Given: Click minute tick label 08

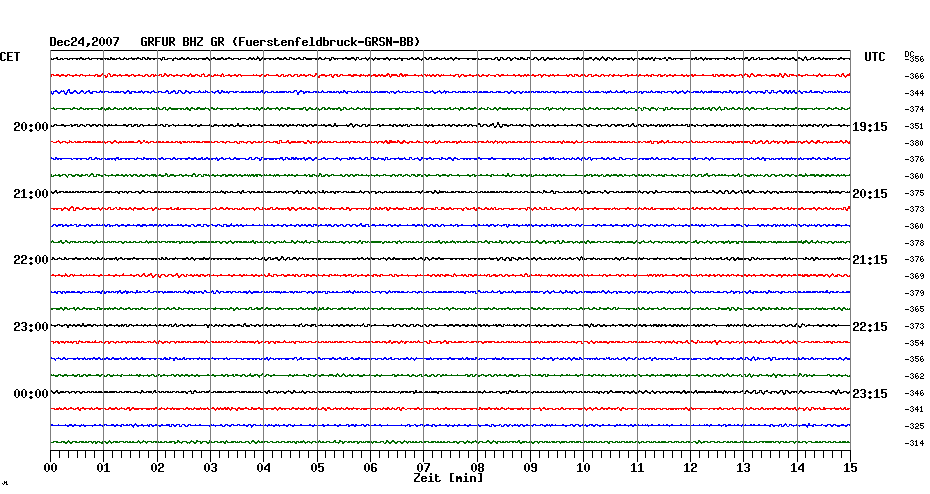Looking at the screenshot, I should point(477,467).
